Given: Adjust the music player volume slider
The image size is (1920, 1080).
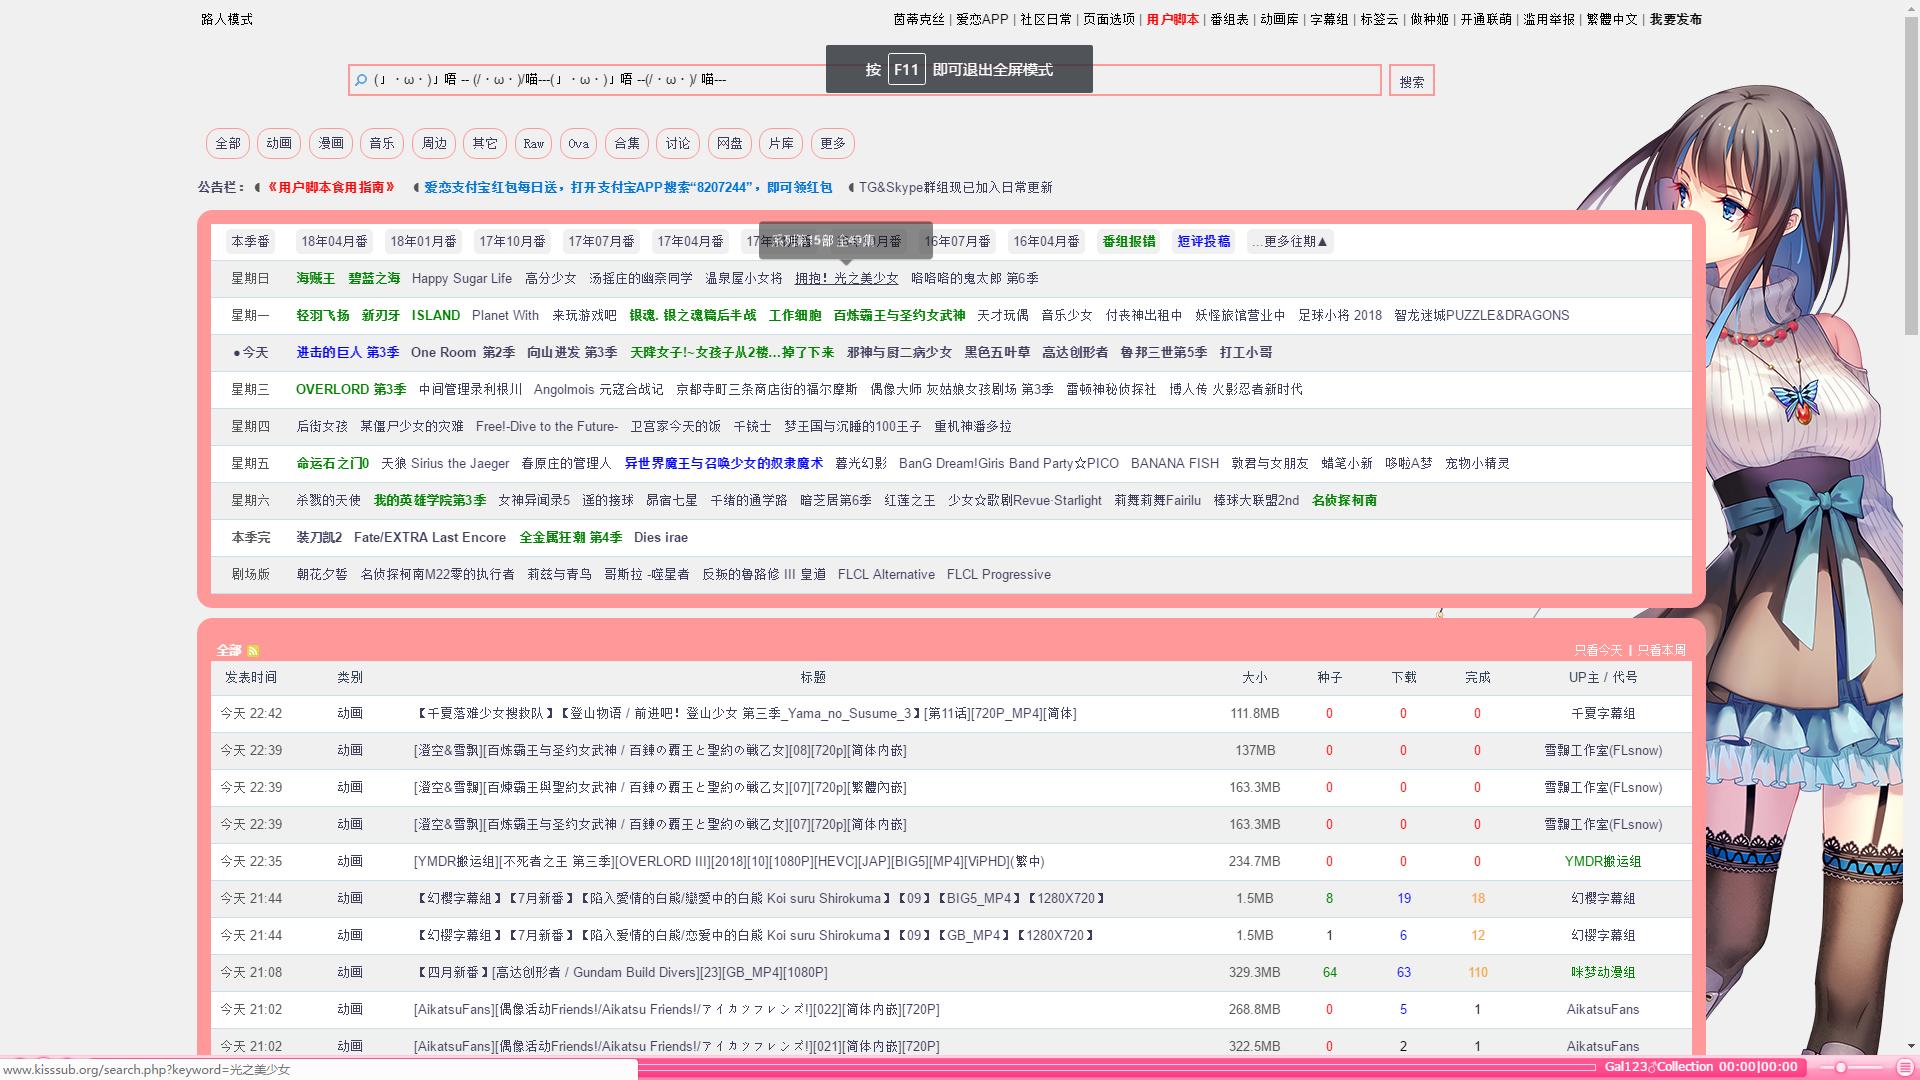Looking at the screenshot, I should click(1851, 1068).
